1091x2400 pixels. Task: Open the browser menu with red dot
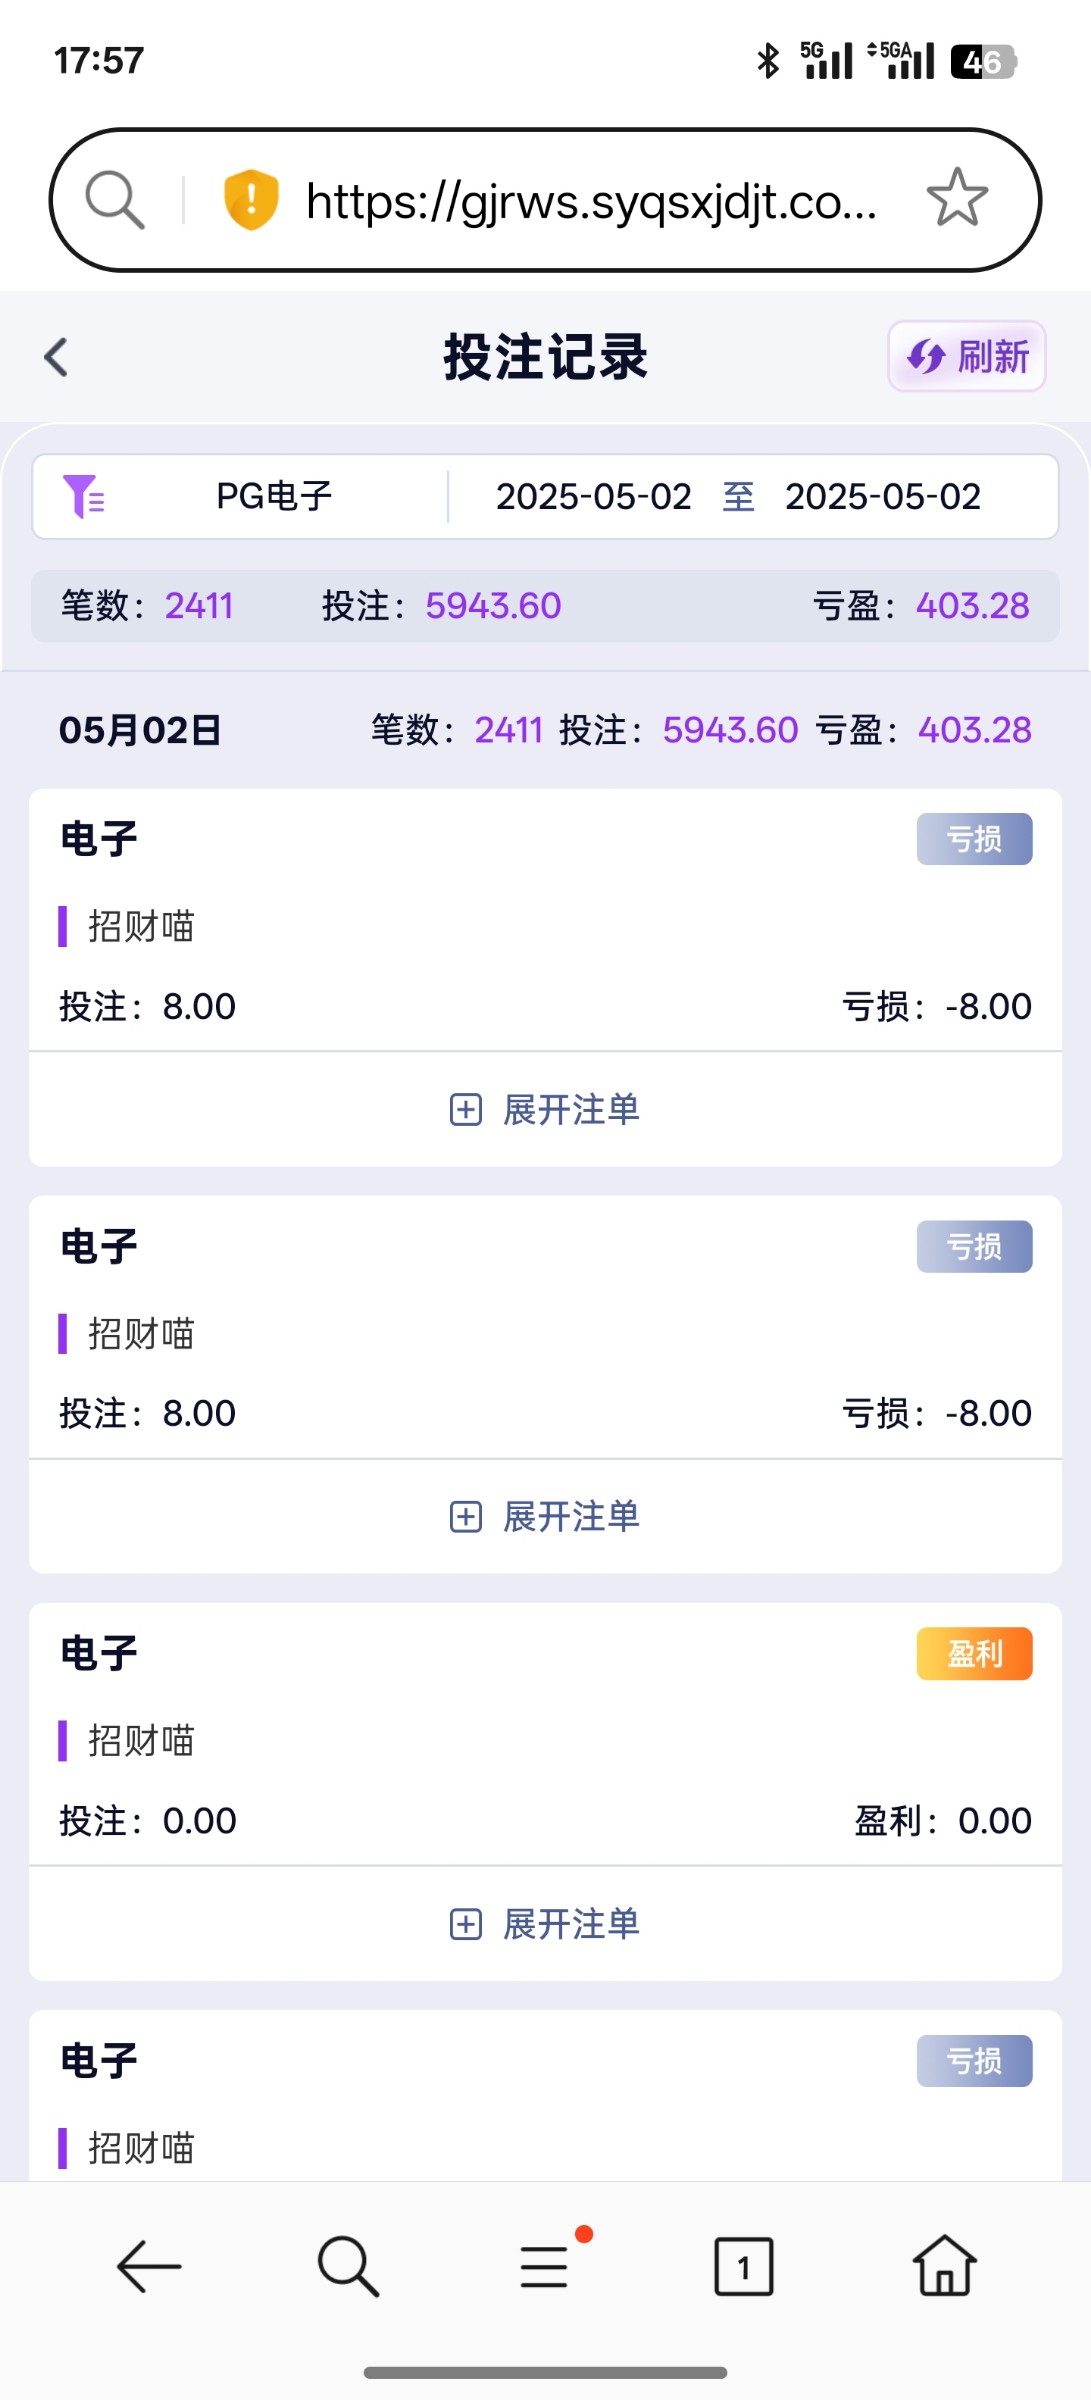click(545, 2266)
